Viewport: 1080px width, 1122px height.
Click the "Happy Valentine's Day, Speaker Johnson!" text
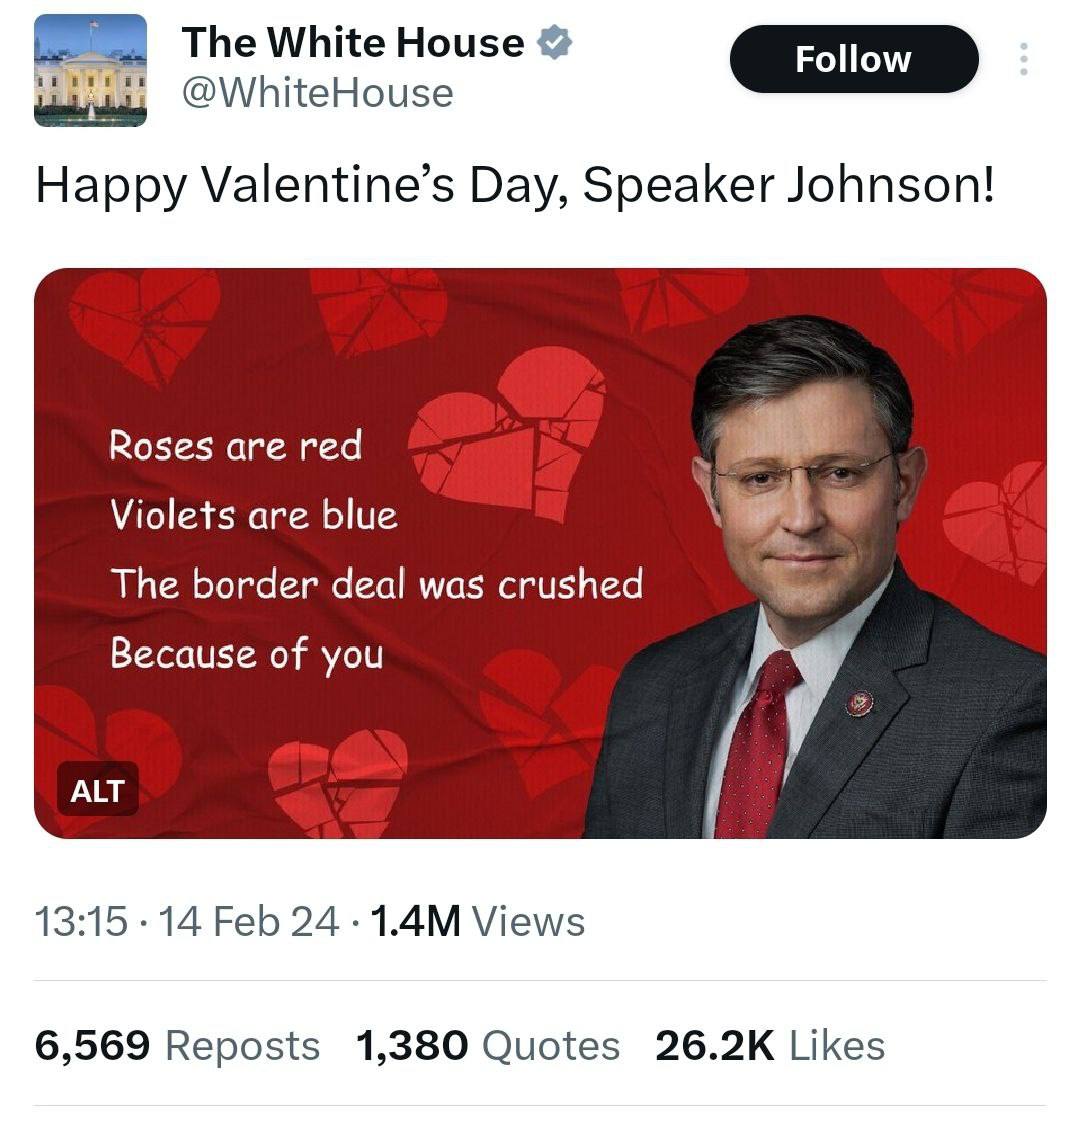[x=515, y=185]
